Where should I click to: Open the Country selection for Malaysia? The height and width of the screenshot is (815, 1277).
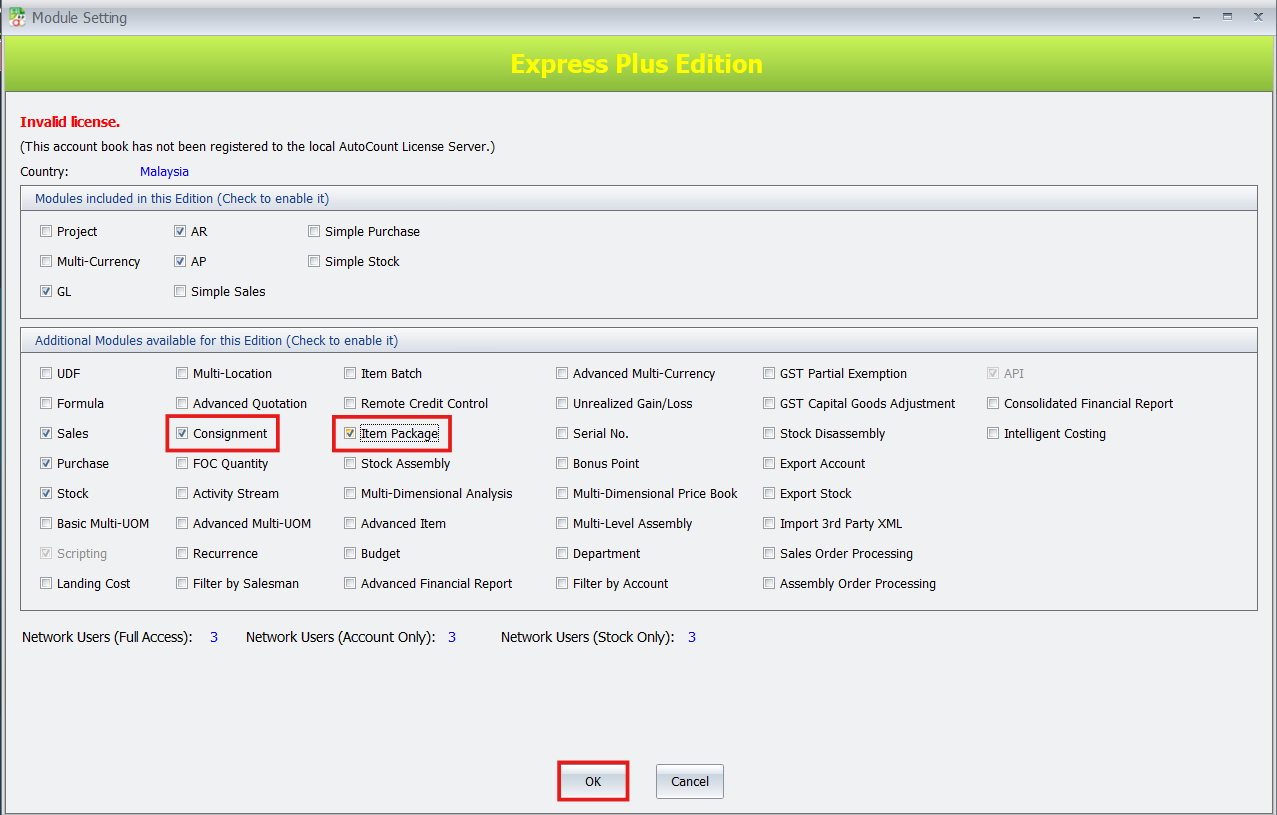pyautogui.click(x=164, y=171)
